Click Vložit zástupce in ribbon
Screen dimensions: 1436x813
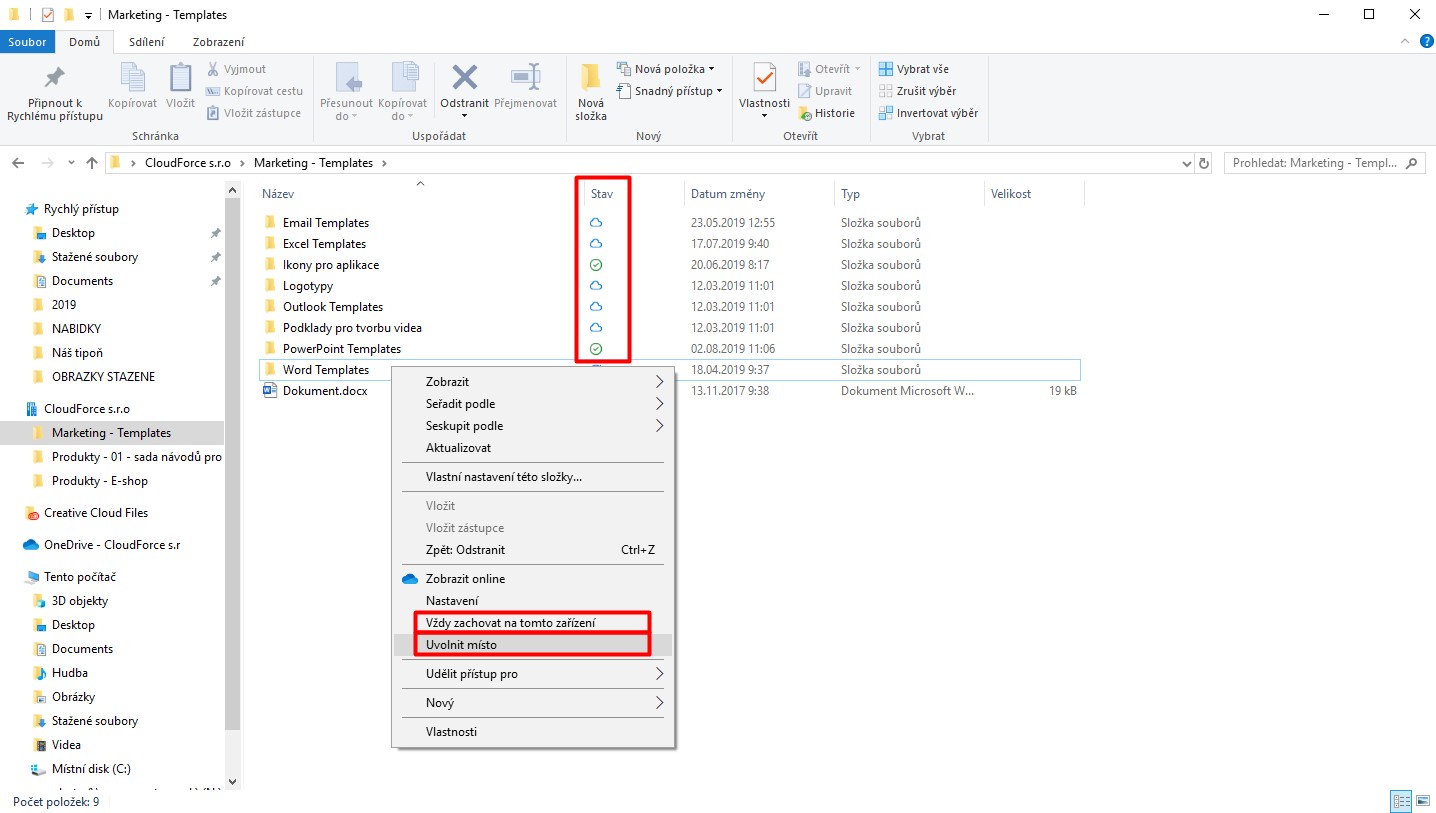[254, 113]
